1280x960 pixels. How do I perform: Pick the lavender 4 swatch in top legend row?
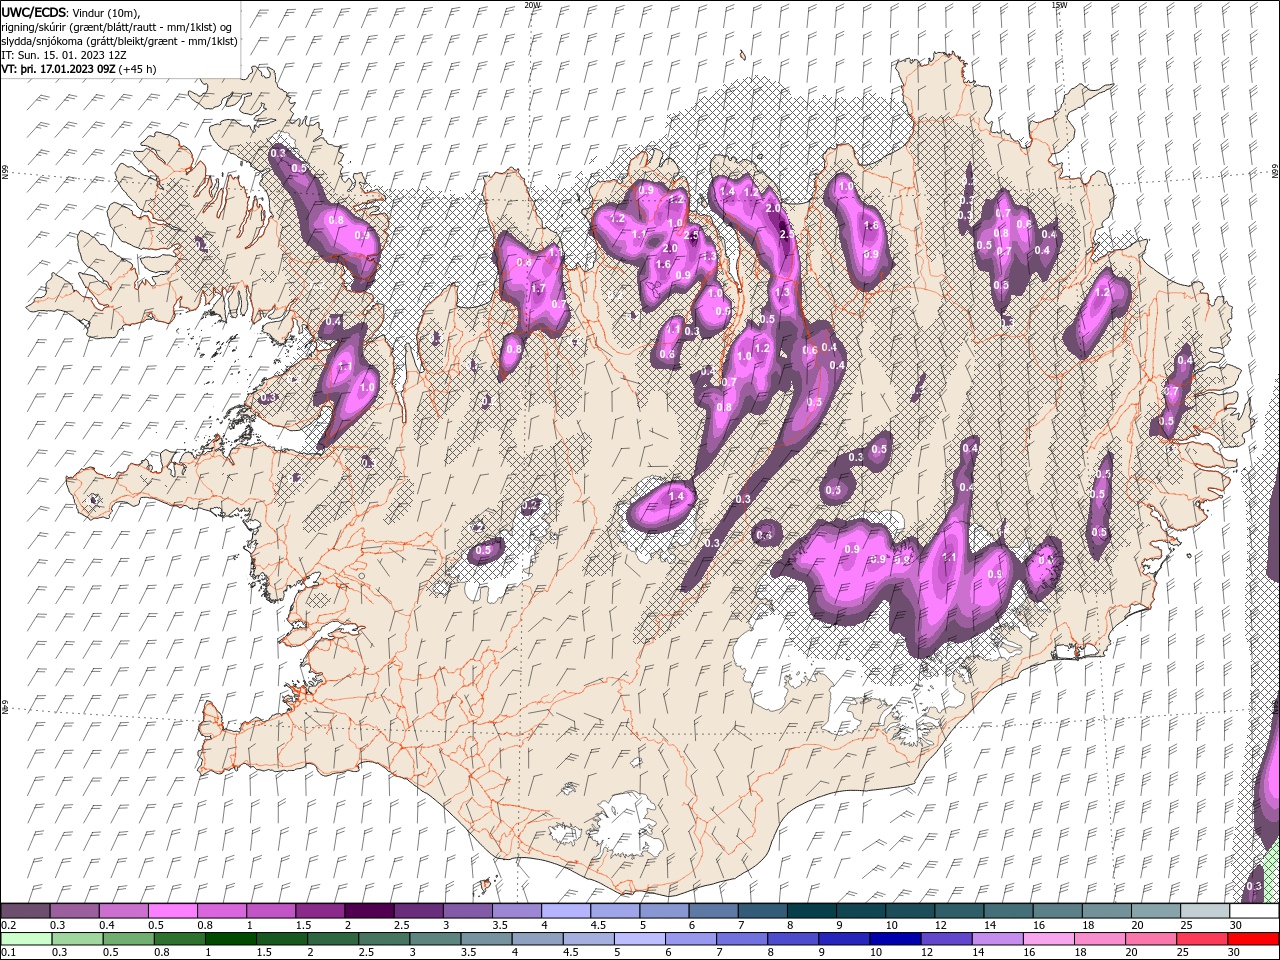pos(566,911)
